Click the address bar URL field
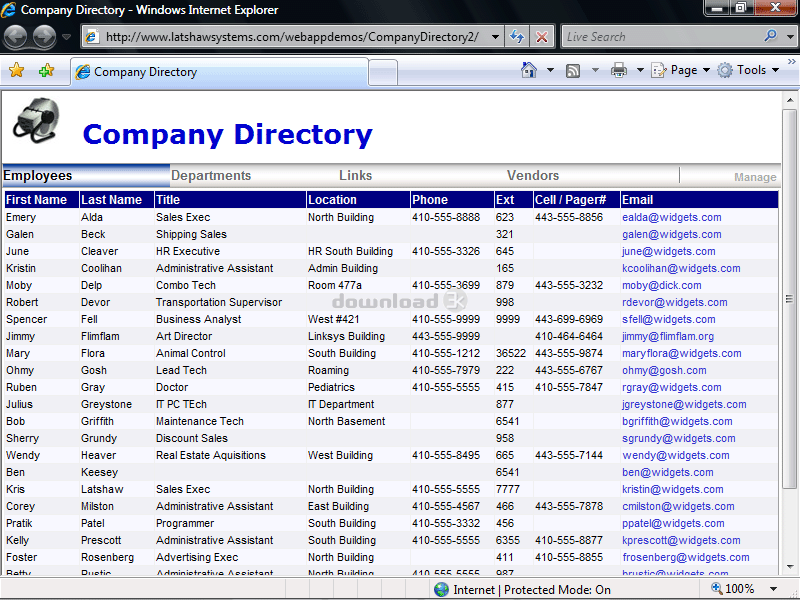 pos(291,37)
